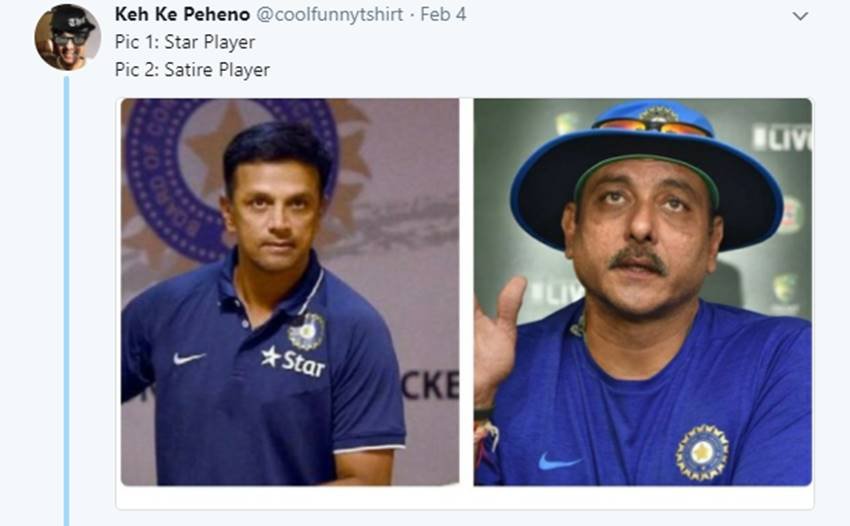The height and width of the screenshot is (526, 850).
Task: Click the Star logo on navy polo
Action: pyautogui.click(x=293, y=362)
